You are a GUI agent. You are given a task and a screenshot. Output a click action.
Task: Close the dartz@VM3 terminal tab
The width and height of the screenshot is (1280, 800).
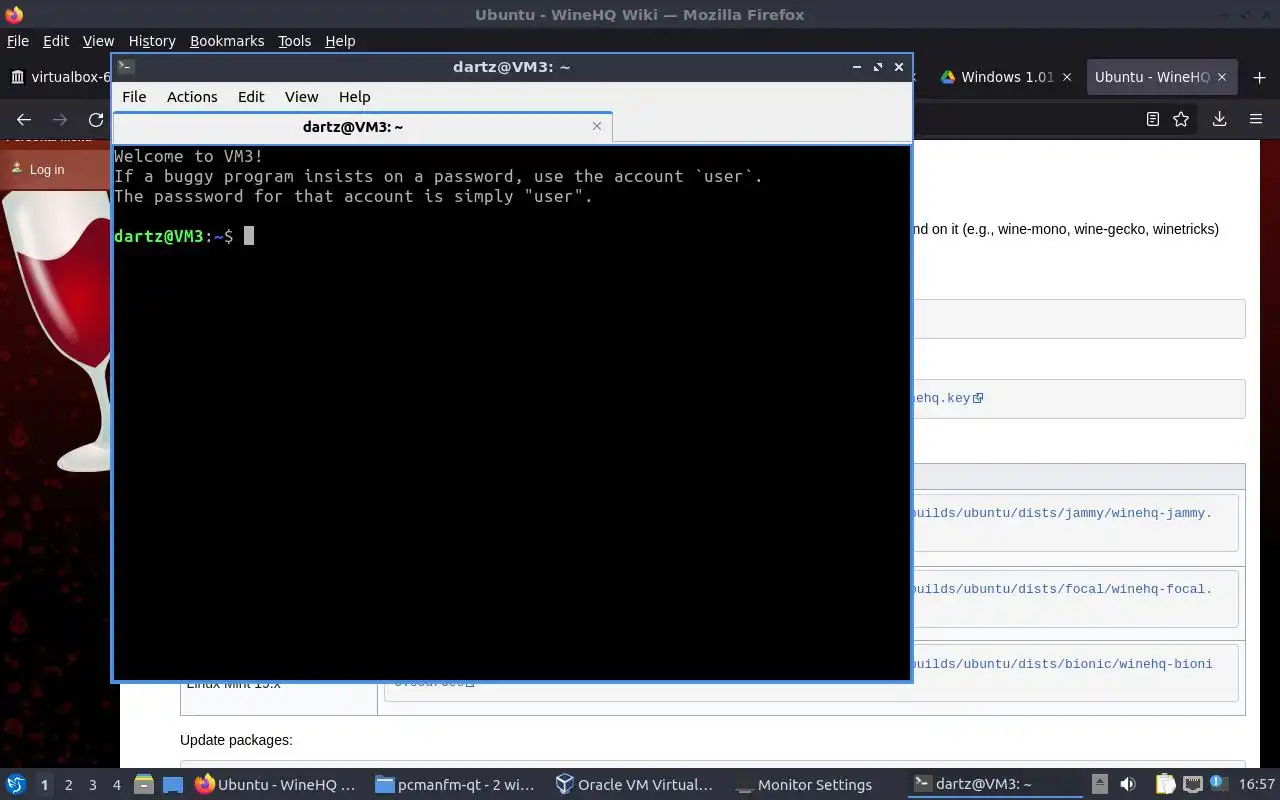click(597, 126)
